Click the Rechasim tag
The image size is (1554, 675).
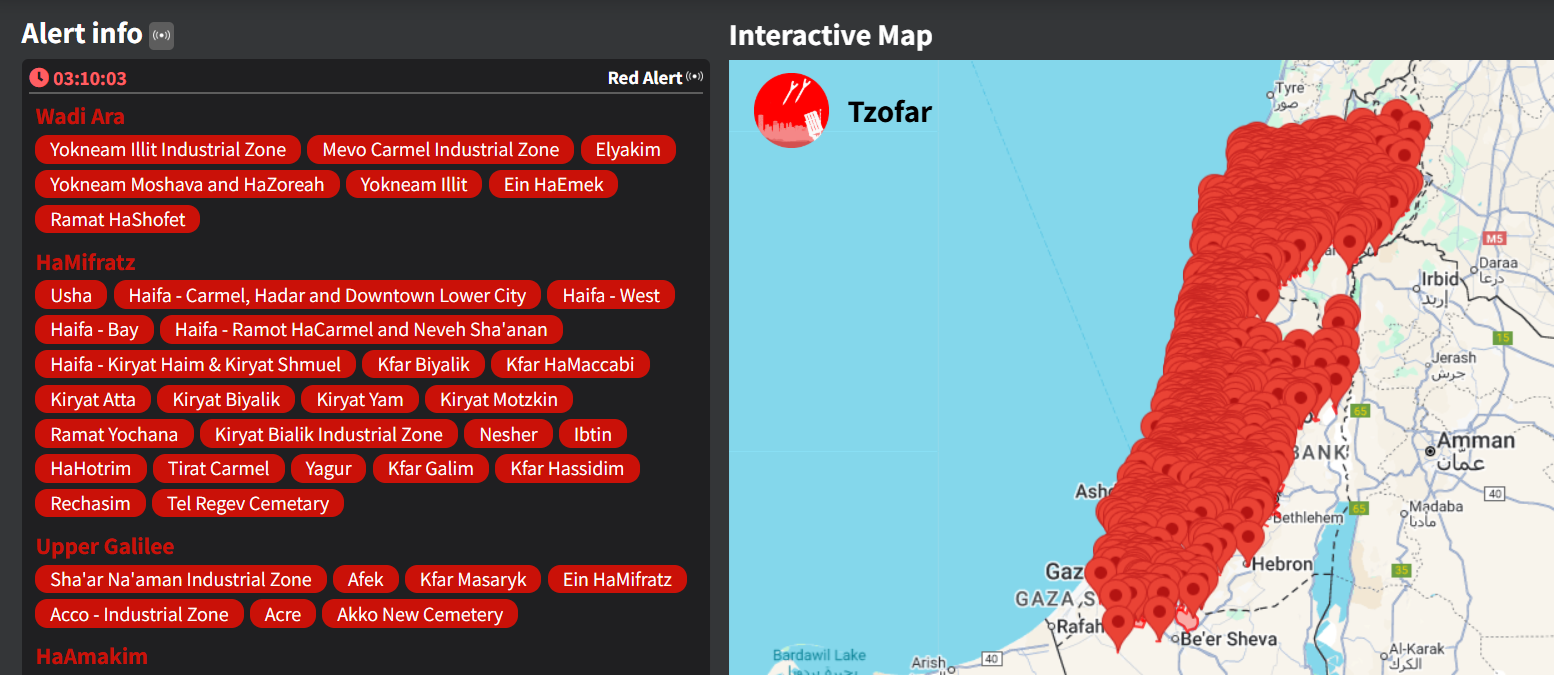pos(90,503)
